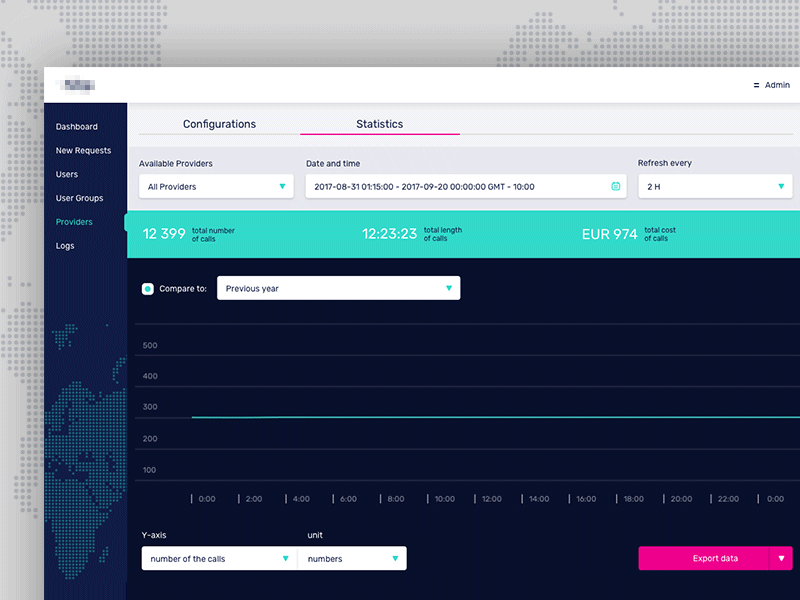Expand the unit dropdown showing numbers
800x600 pixels.
pyautogui.click(x=351, y=558)
